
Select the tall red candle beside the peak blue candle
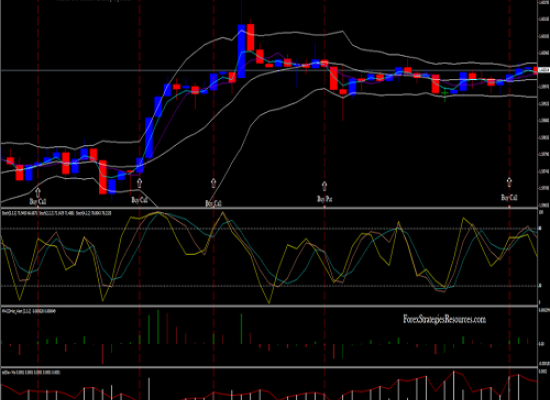(250, 38)
